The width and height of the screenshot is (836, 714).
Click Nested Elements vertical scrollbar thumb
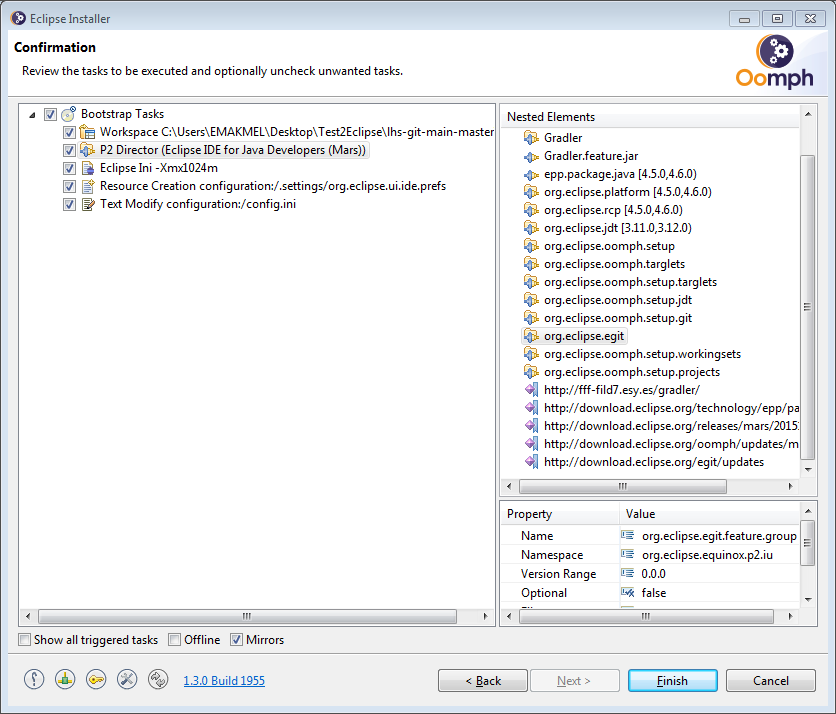(x=808, y=307)
